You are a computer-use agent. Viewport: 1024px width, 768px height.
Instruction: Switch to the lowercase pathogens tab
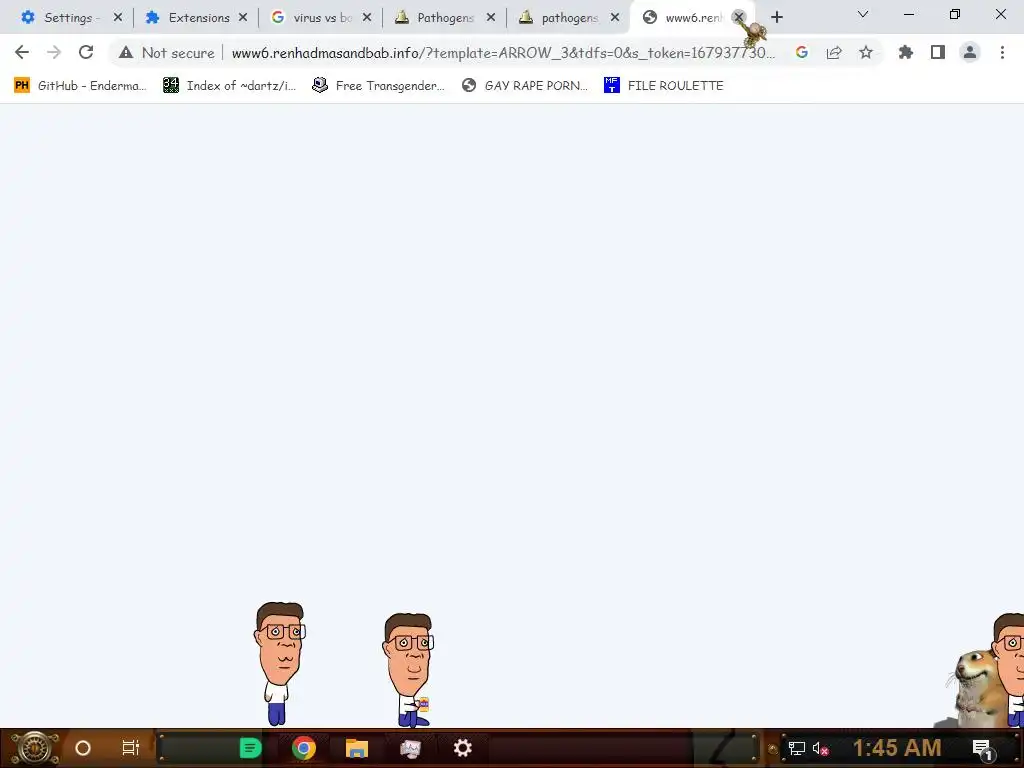click(562, 18)
